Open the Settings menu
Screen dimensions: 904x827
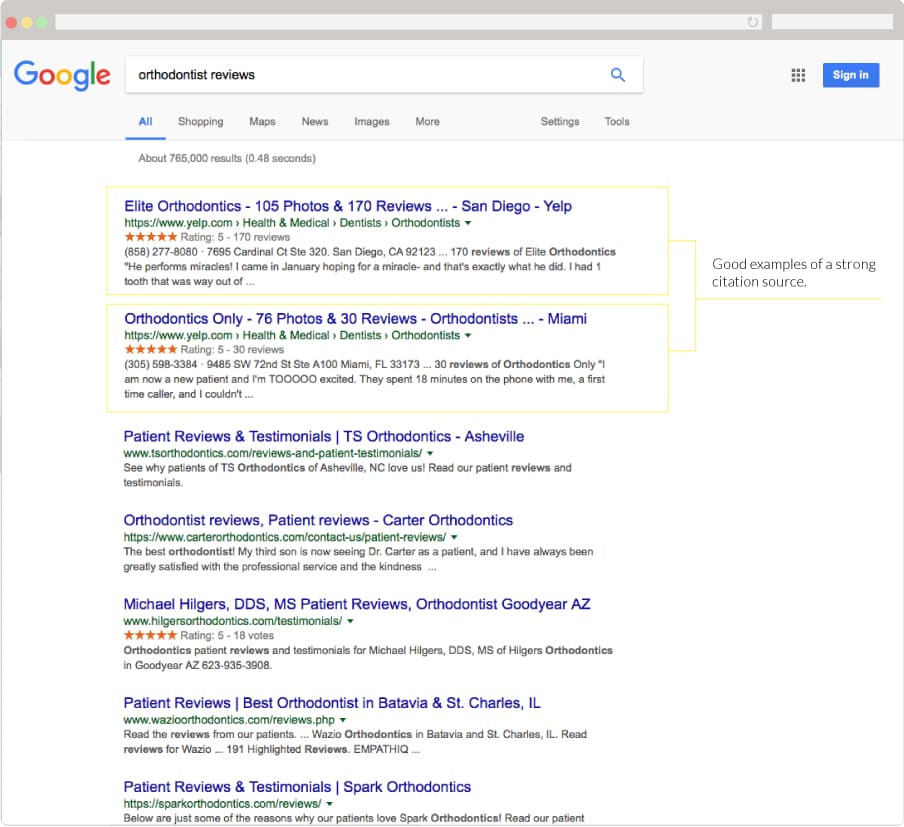(x=560, y=122)
